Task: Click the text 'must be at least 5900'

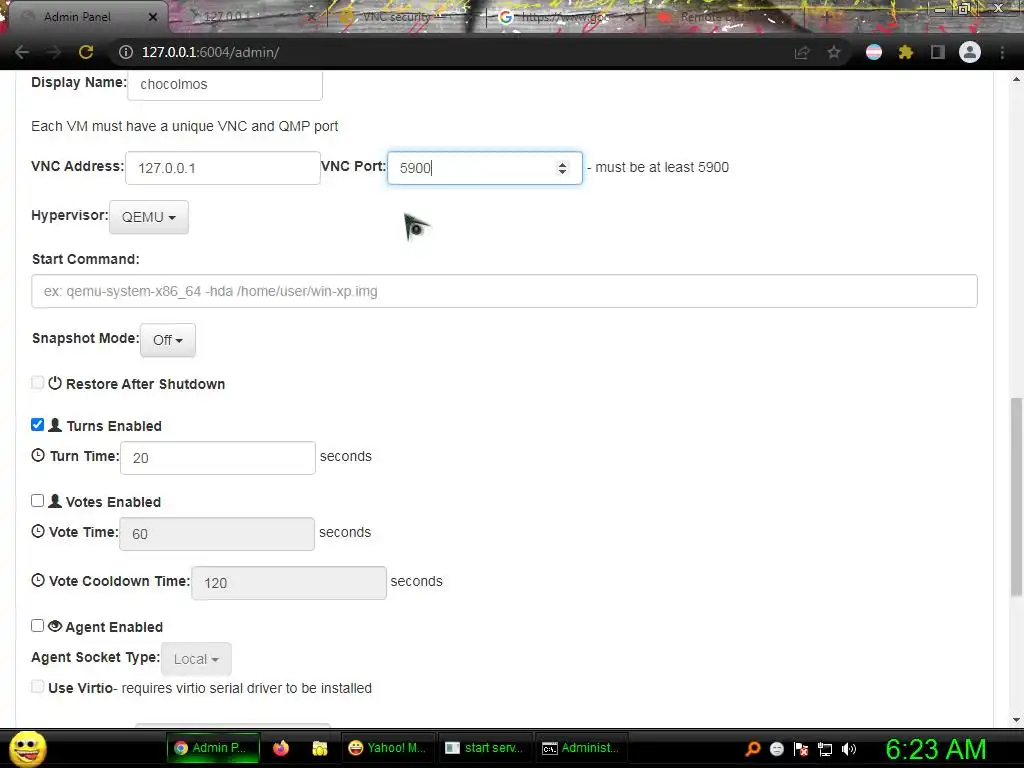Action: pyautogui.click(x=662, y=167)
